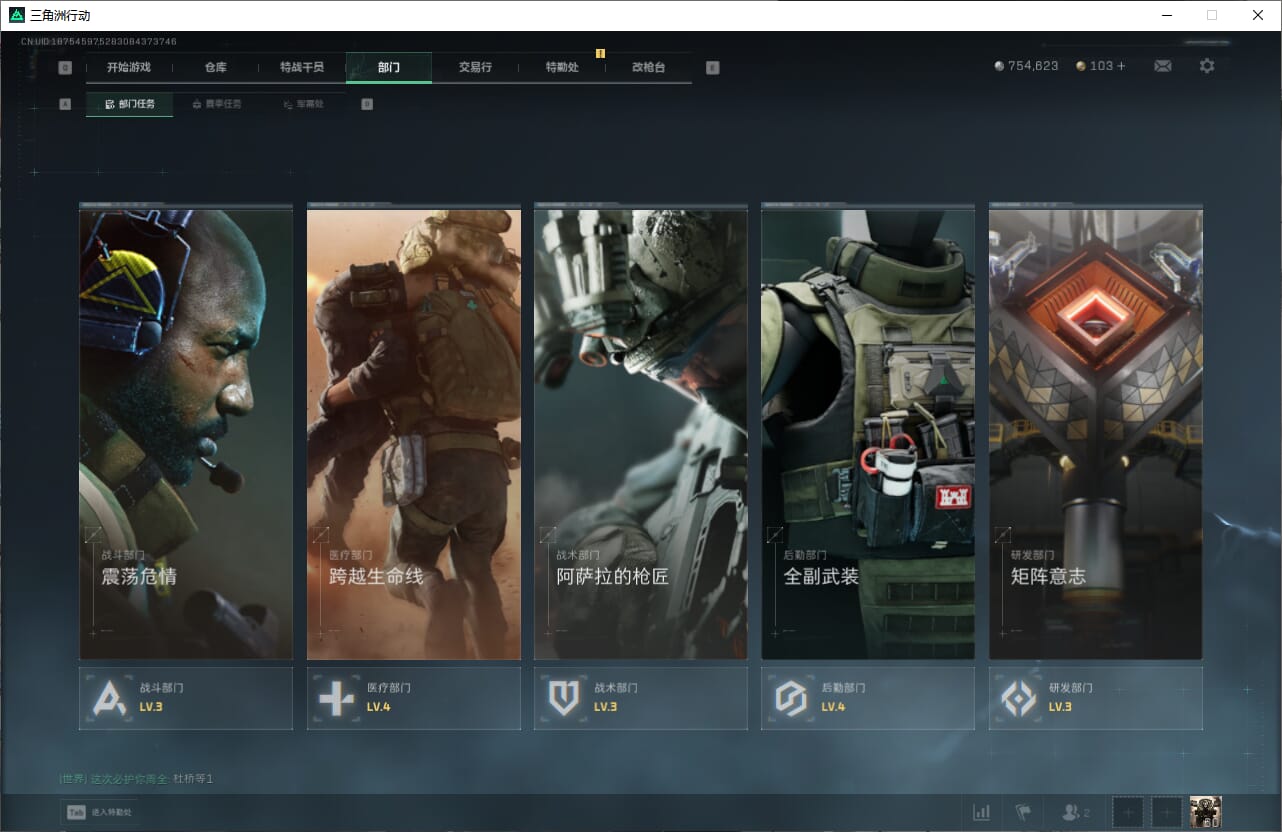Go to the 改枪台 tab
Image resolution: width=1282 pixels, height=832 pixels.
click(648, 67)
